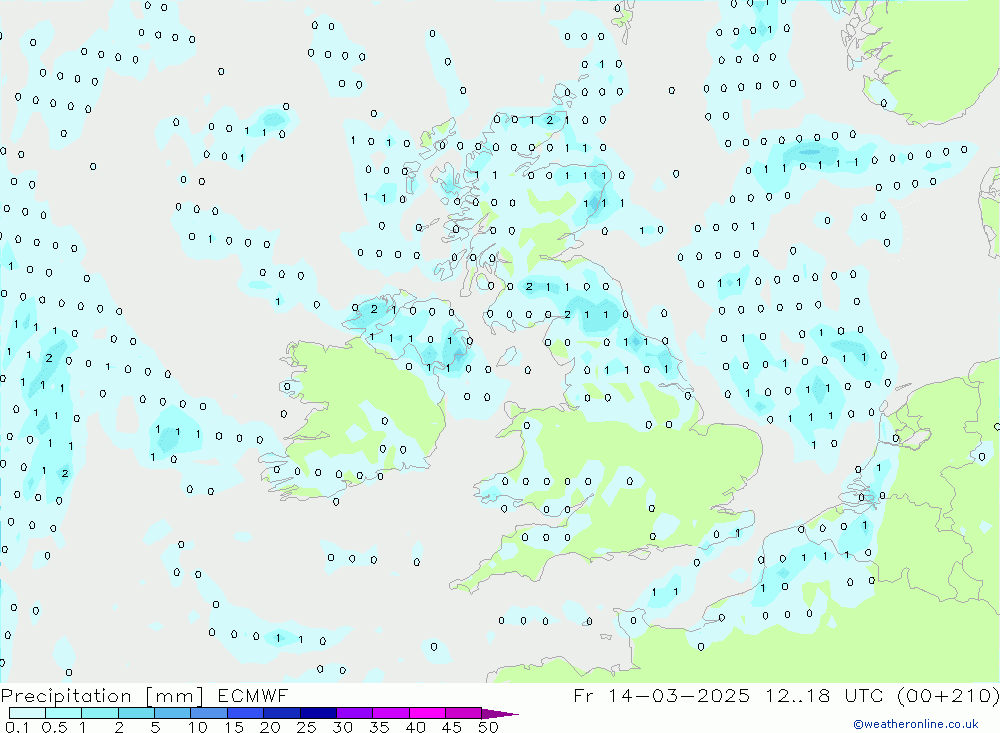The width and height of the screenshot is (1000, 733).
Task: Select the "0.5" legend scale label
Action: point(55,727)
